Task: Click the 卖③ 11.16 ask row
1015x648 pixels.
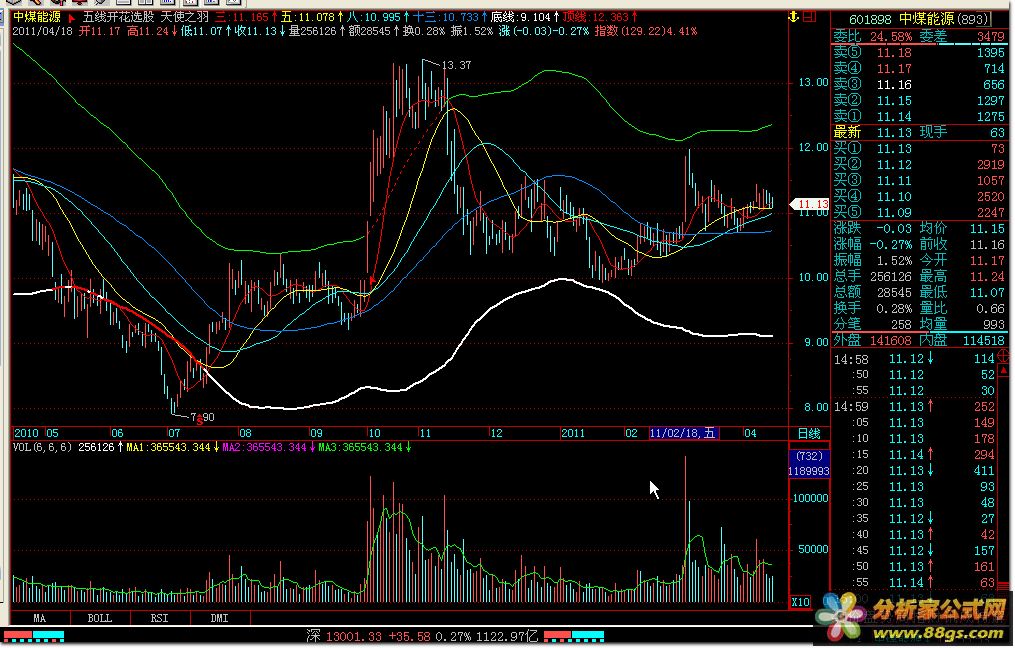Action: tap(919, 85)
